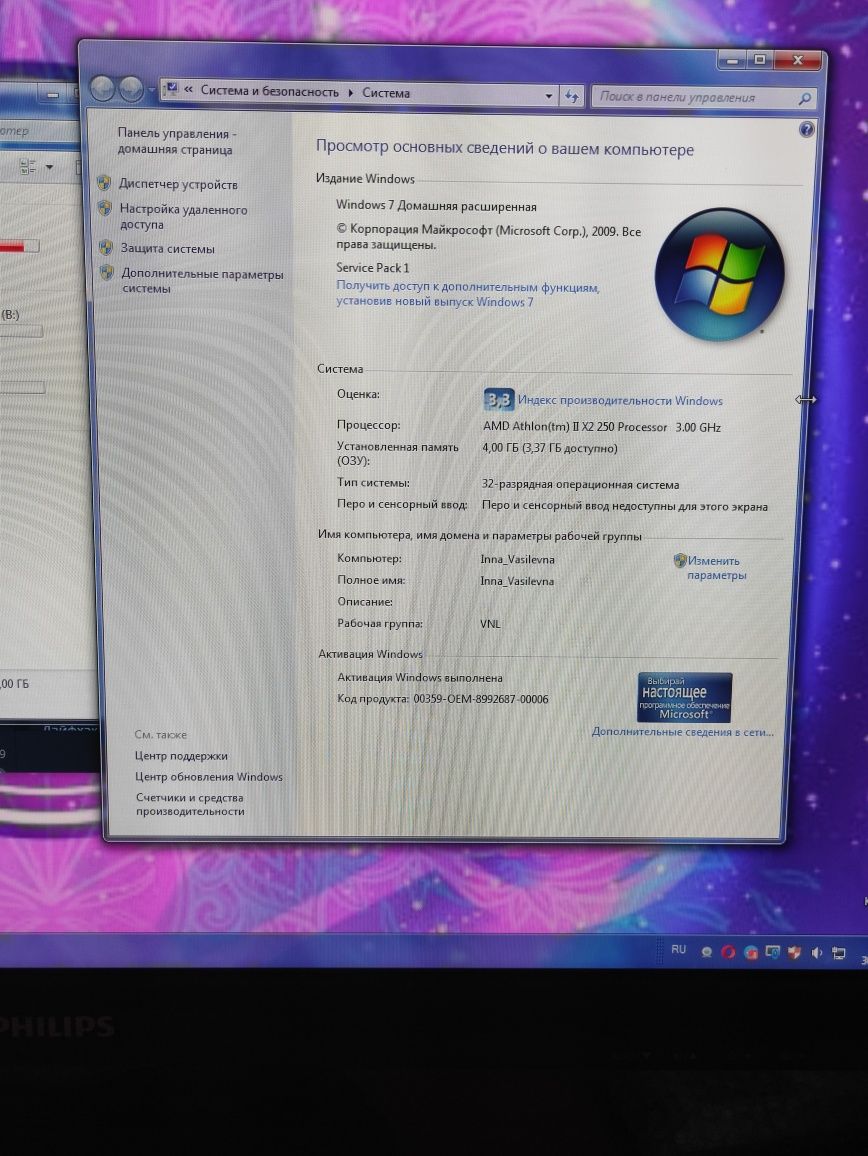The height and width of the screenshot is (1156, 868).
Task: Open 'Счетчики и средства производительности' link
Action: coord(190,804)
